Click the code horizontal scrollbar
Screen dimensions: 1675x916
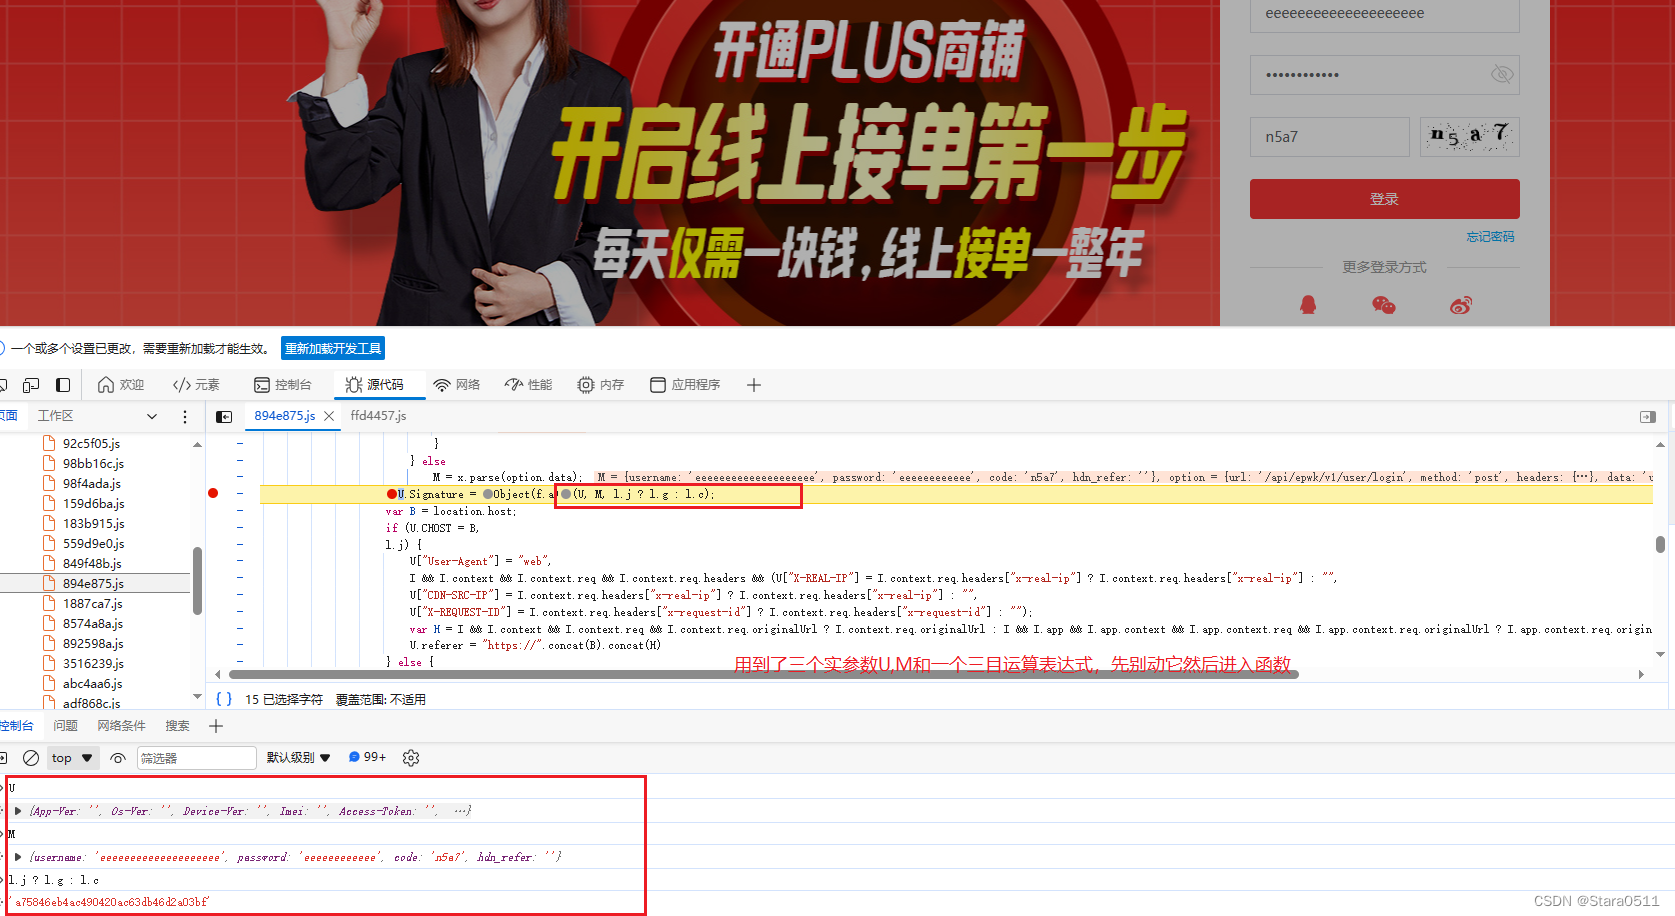click(x=764, y=675)
